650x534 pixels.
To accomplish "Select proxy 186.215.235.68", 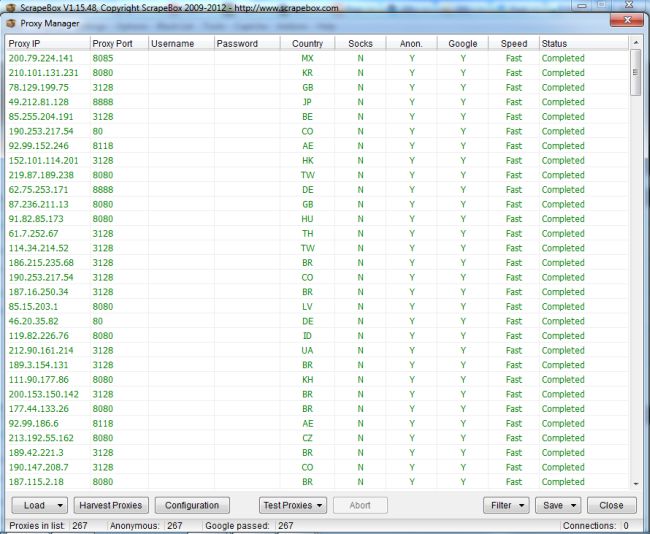I will coord(318,263).
